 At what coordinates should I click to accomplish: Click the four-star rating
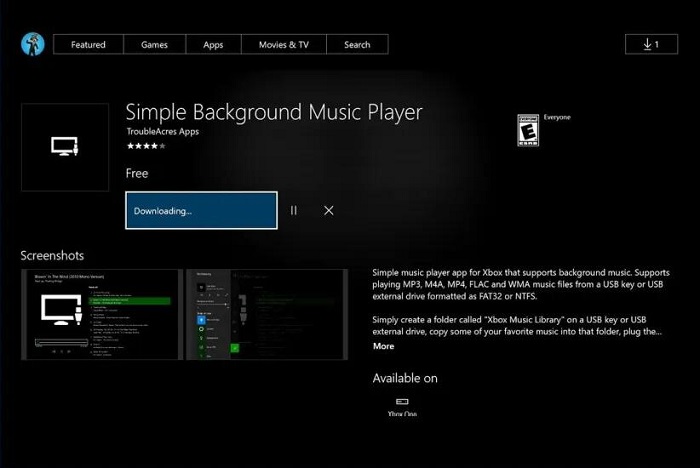pyautogui.click(x=146, y=146)
